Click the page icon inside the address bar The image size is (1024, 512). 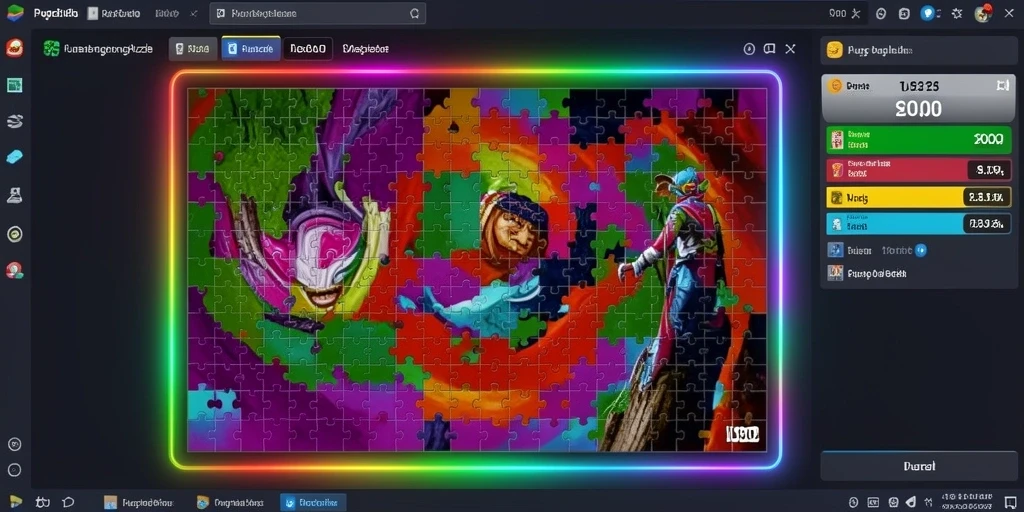coord(221,13)
